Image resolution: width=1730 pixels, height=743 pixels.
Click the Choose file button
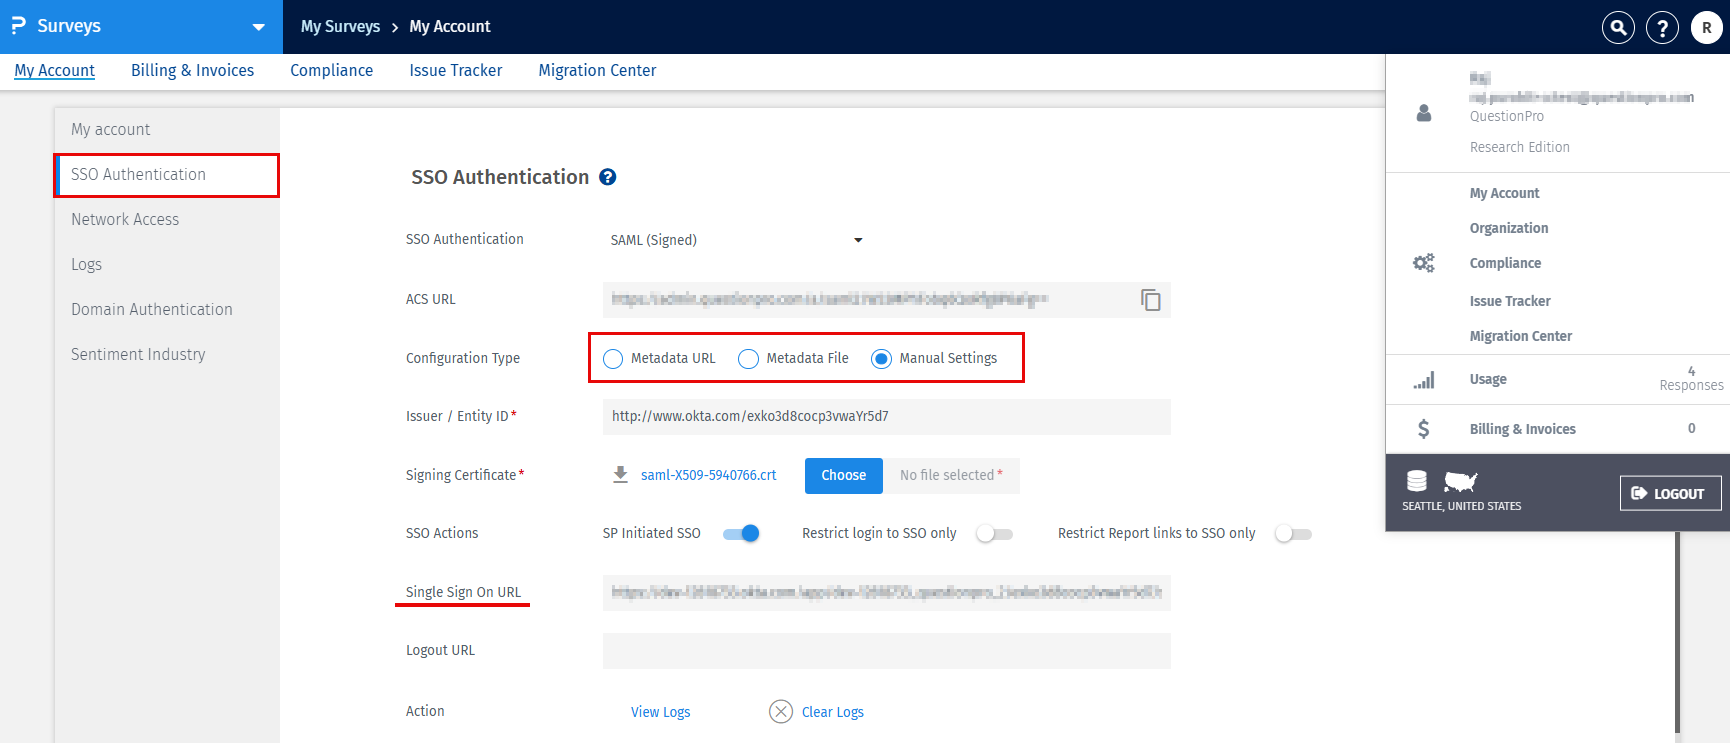coord(843,476)
